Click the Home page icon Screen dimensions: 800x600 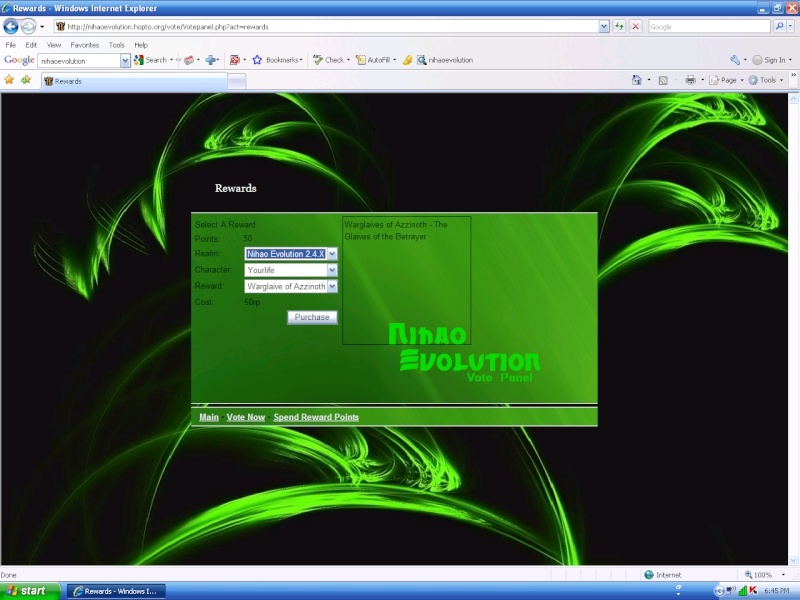[x=637, y=80]
